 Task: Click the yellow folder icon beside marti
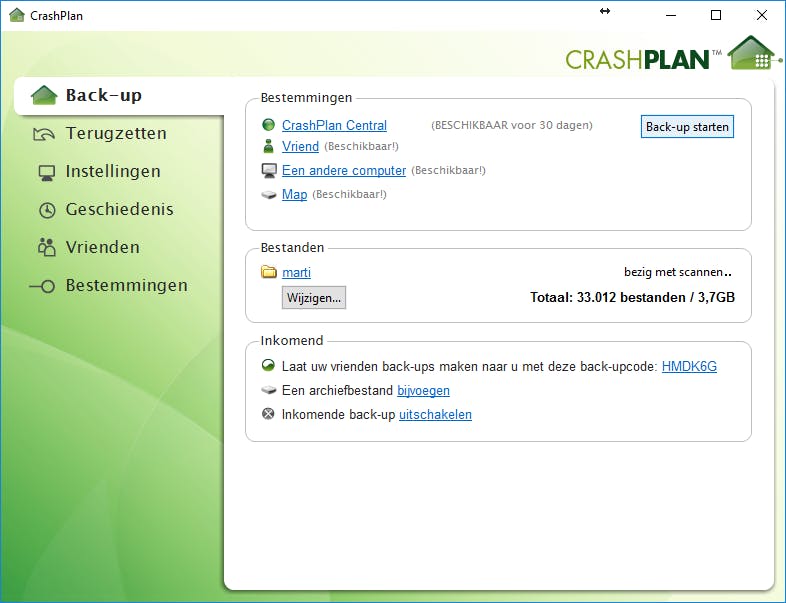[269, 272]
